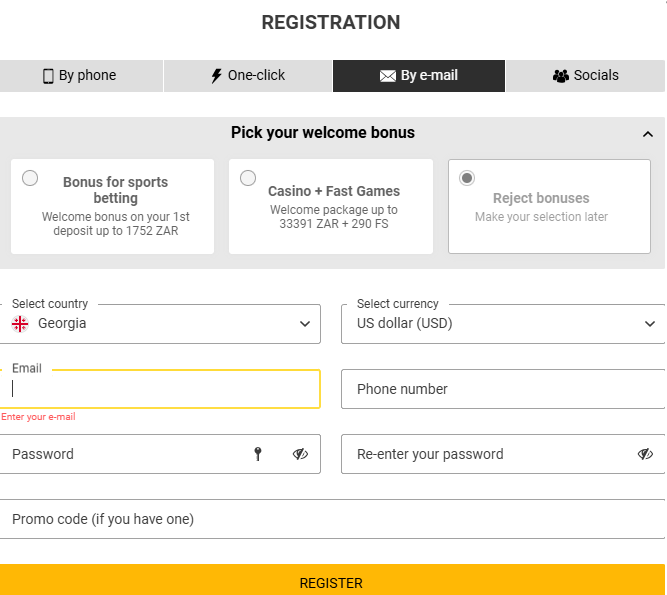Toggle password visibility eye icon in Password field

coord(300,454)
